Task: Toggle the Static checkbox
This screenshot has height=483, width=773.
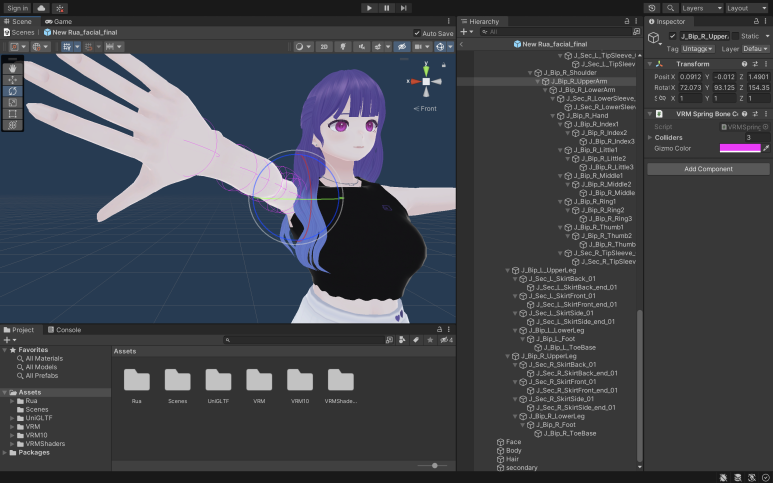Action: tap(735, 36)
